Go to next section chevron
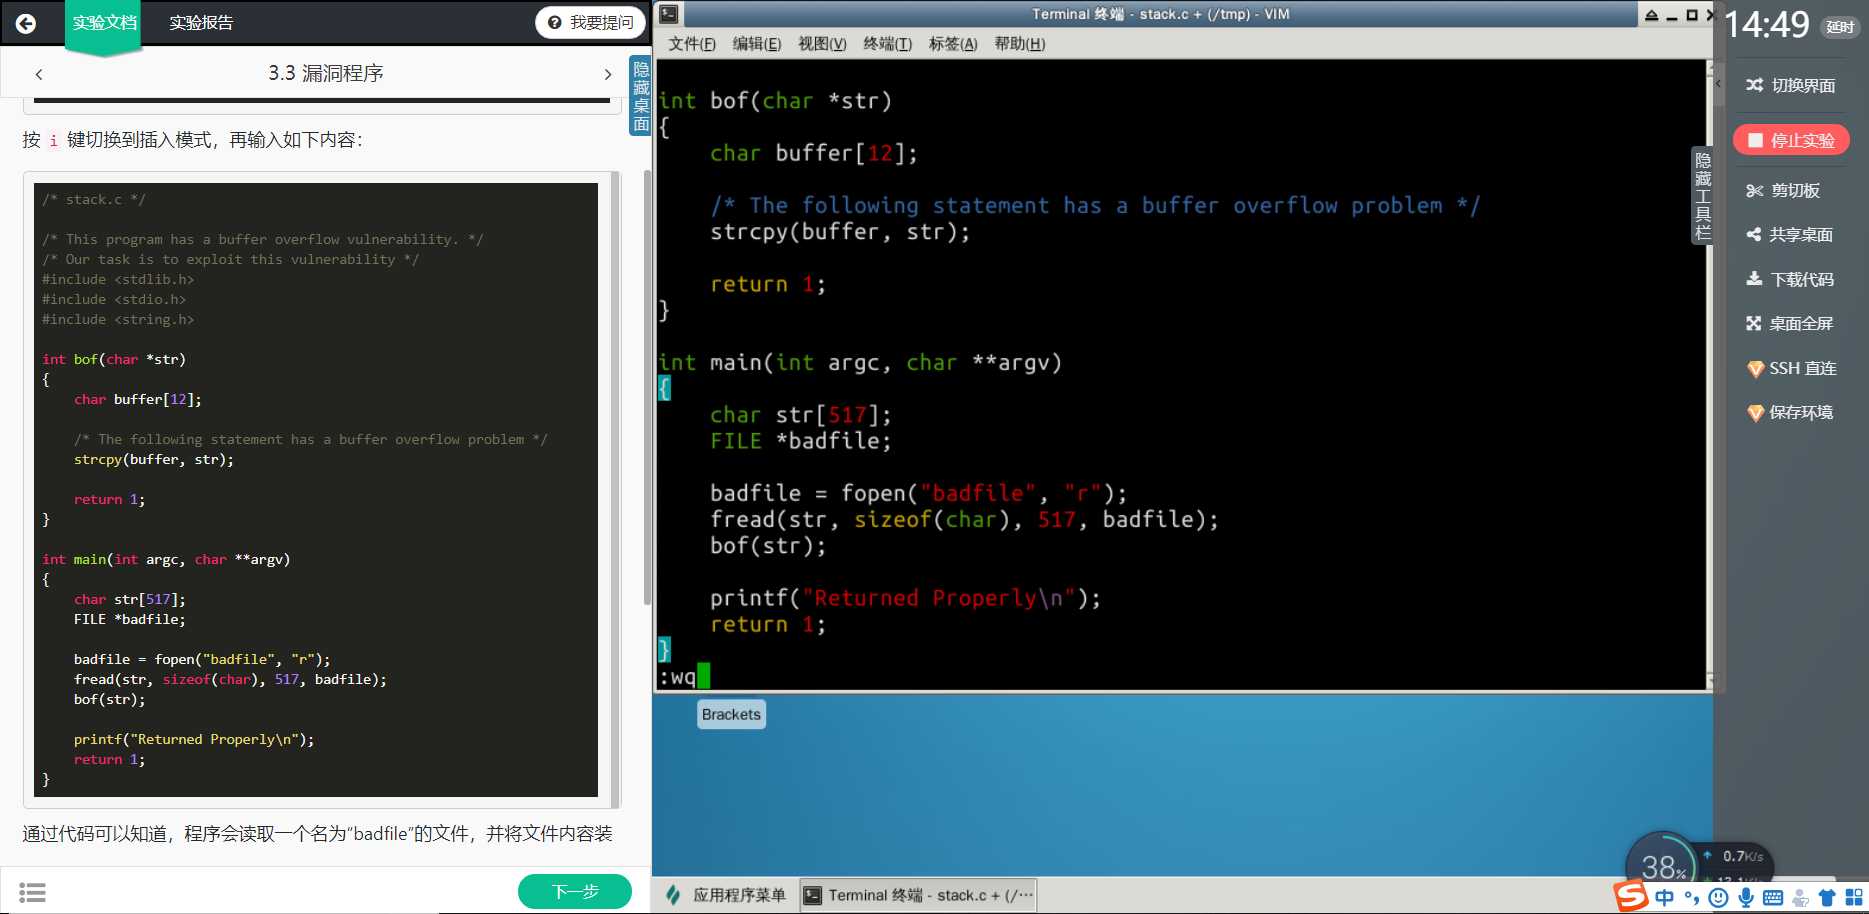 pos(607,74)
